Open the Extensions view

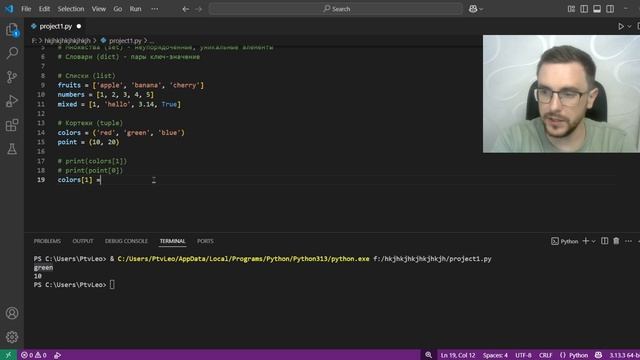[x=12, y=125]
